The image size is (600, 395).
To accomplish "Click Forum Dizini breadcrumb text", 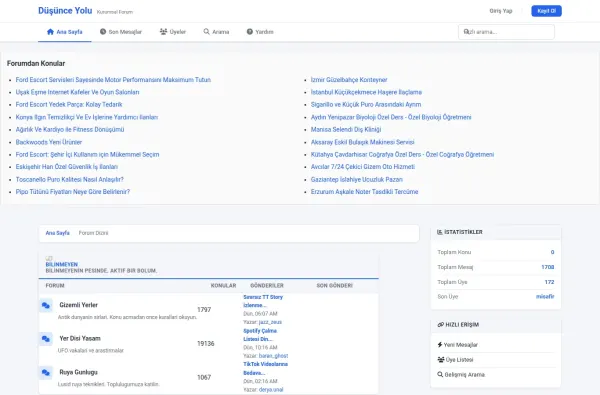I will click(93, 233).
